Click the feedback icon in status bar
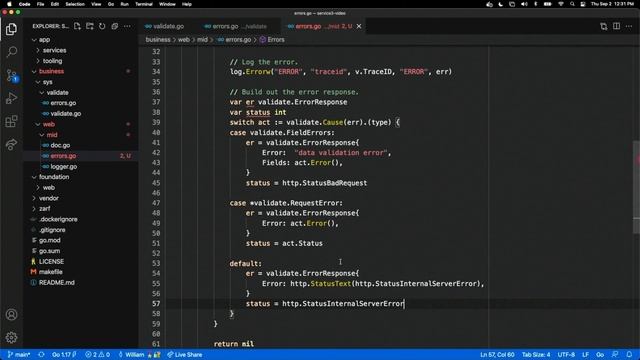The width and height of the screenshot is (640, 360). click(x=615, y=355)
